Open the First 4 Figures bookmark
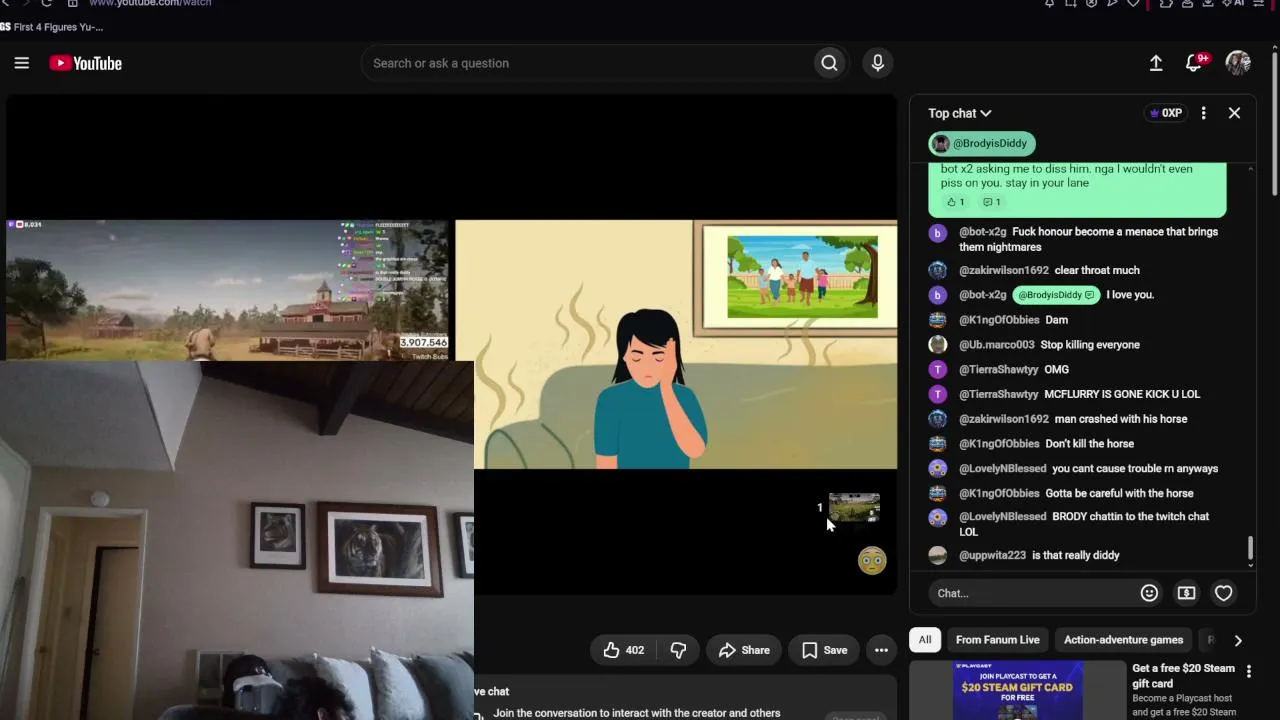 (x=52, y=27)
